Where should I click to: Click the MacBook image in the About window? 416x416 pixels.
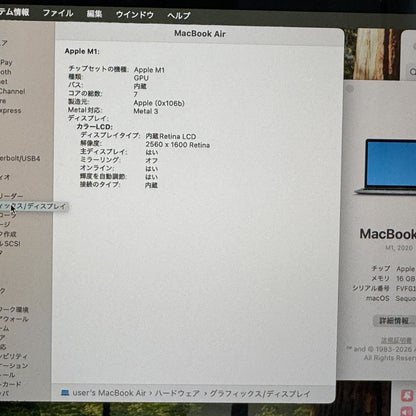pos(386,167)
